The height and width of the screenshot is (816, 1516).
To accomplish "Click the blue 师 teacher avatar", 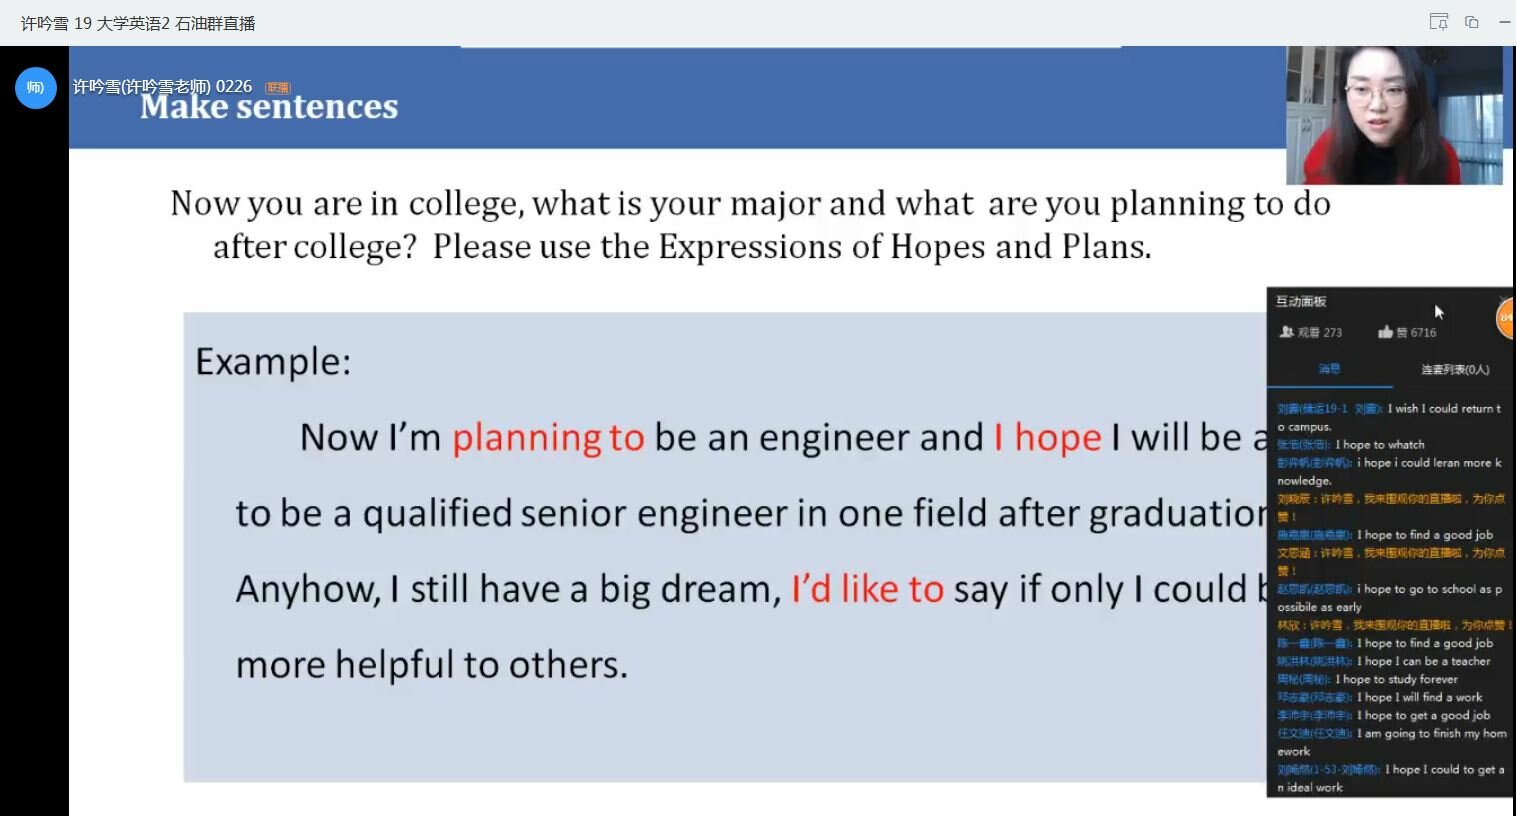I will pos(36,88).
